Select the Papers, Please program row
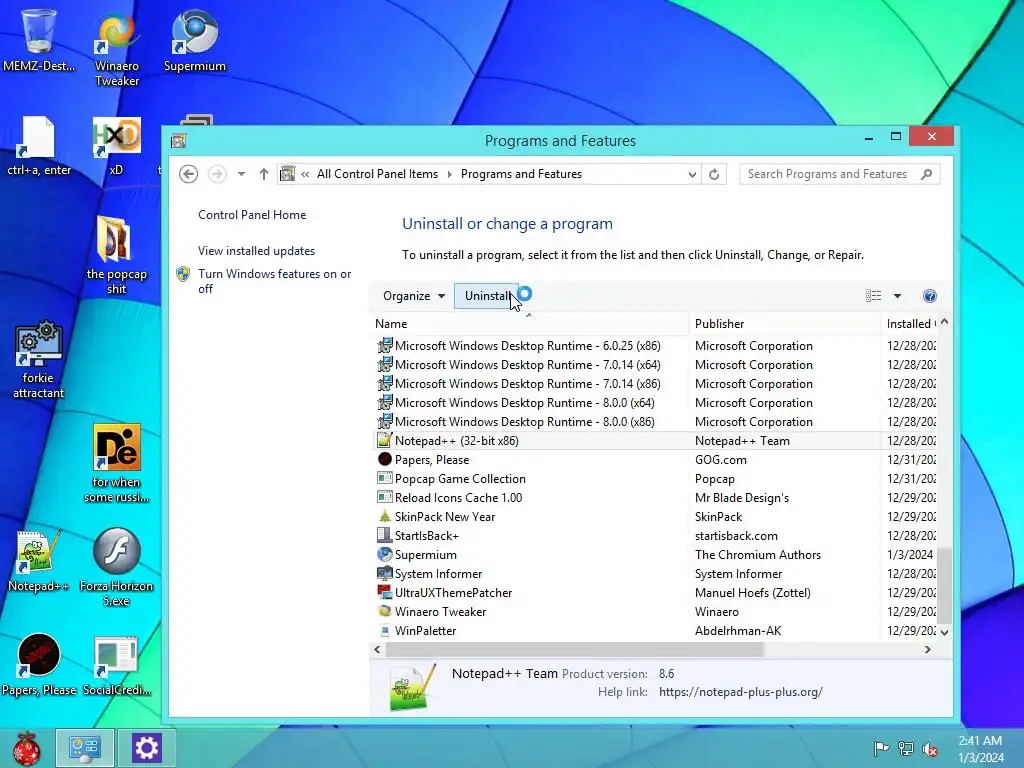The image size is (1024, 768). coord(656,460)
